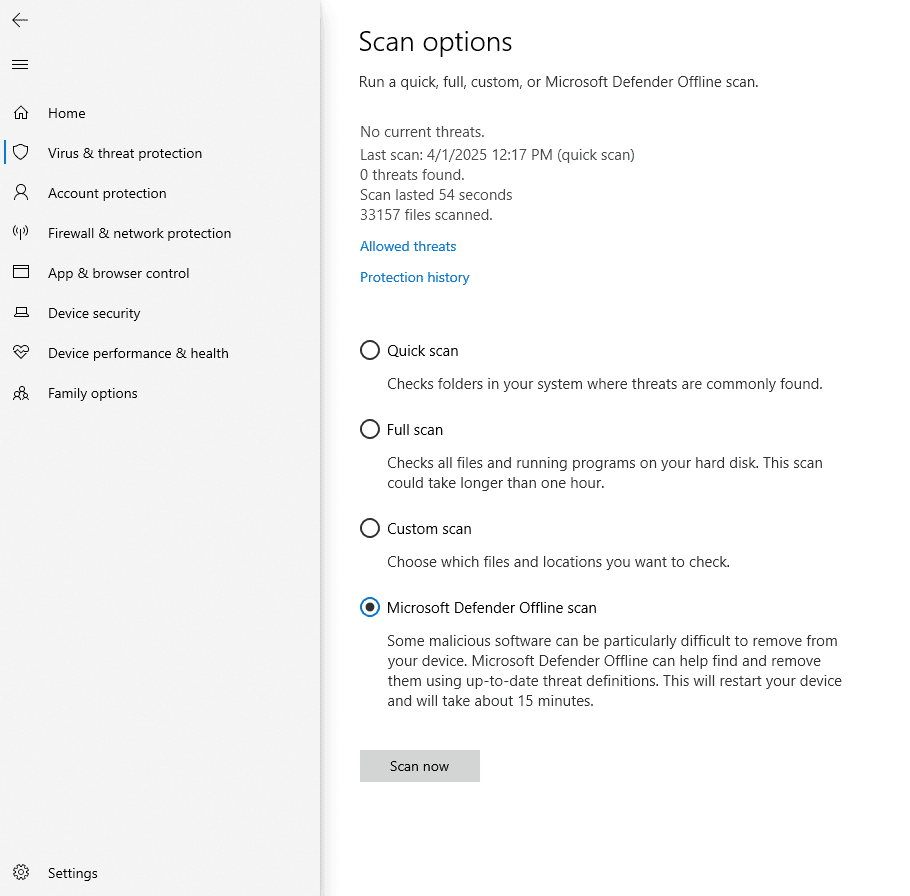This screenshot has height=896, width=910.
Task: Open Device security section
Action: point(94,313)
